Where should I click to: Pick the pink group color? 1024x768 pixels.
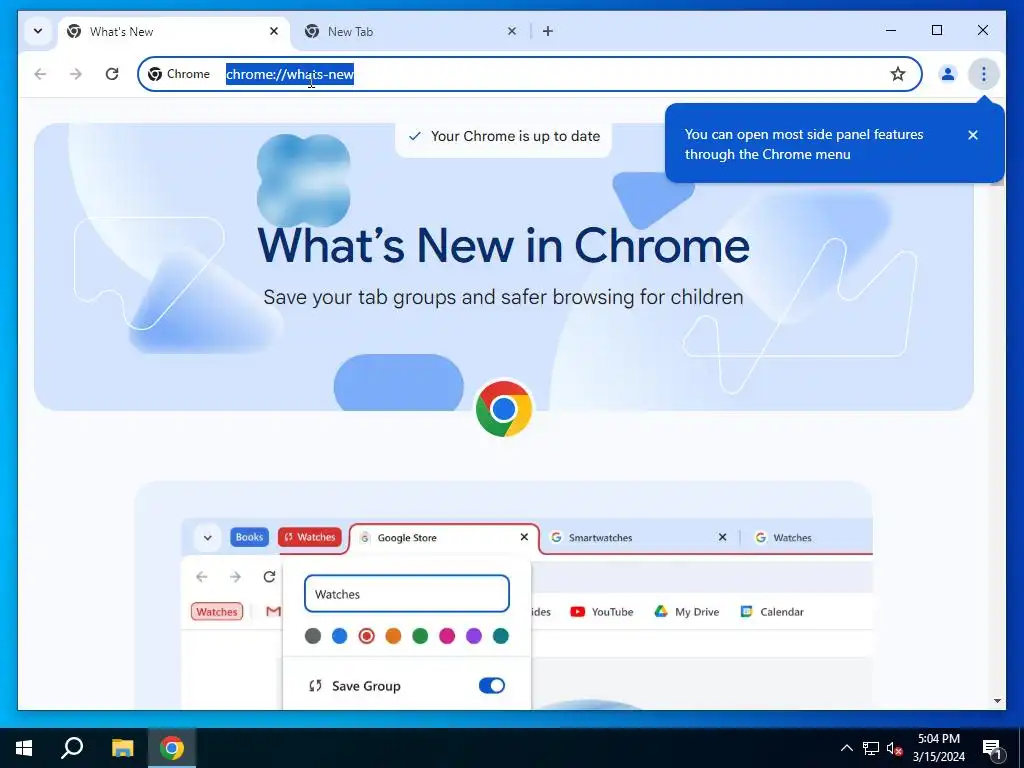click(x=447, y=636)
